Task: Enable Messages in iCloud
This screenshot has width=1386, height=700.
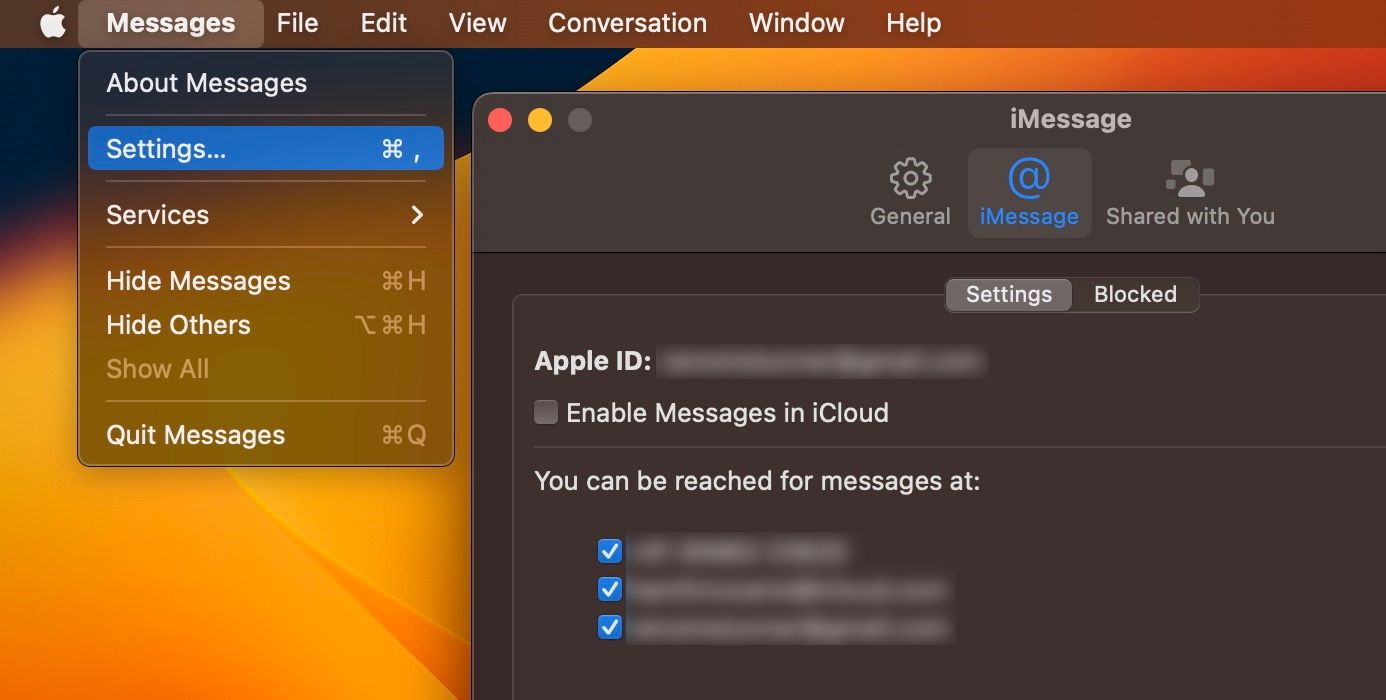Action: (545, 411)
